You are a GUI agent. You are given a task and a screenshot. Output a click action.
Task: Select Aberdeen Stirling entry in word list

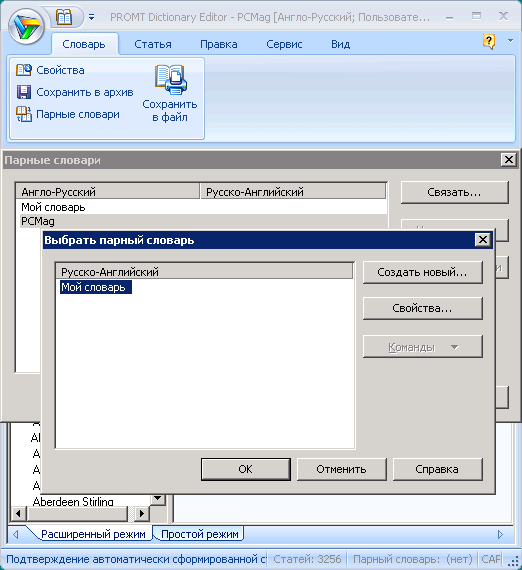pyautogui.click(x=73, y=502)
